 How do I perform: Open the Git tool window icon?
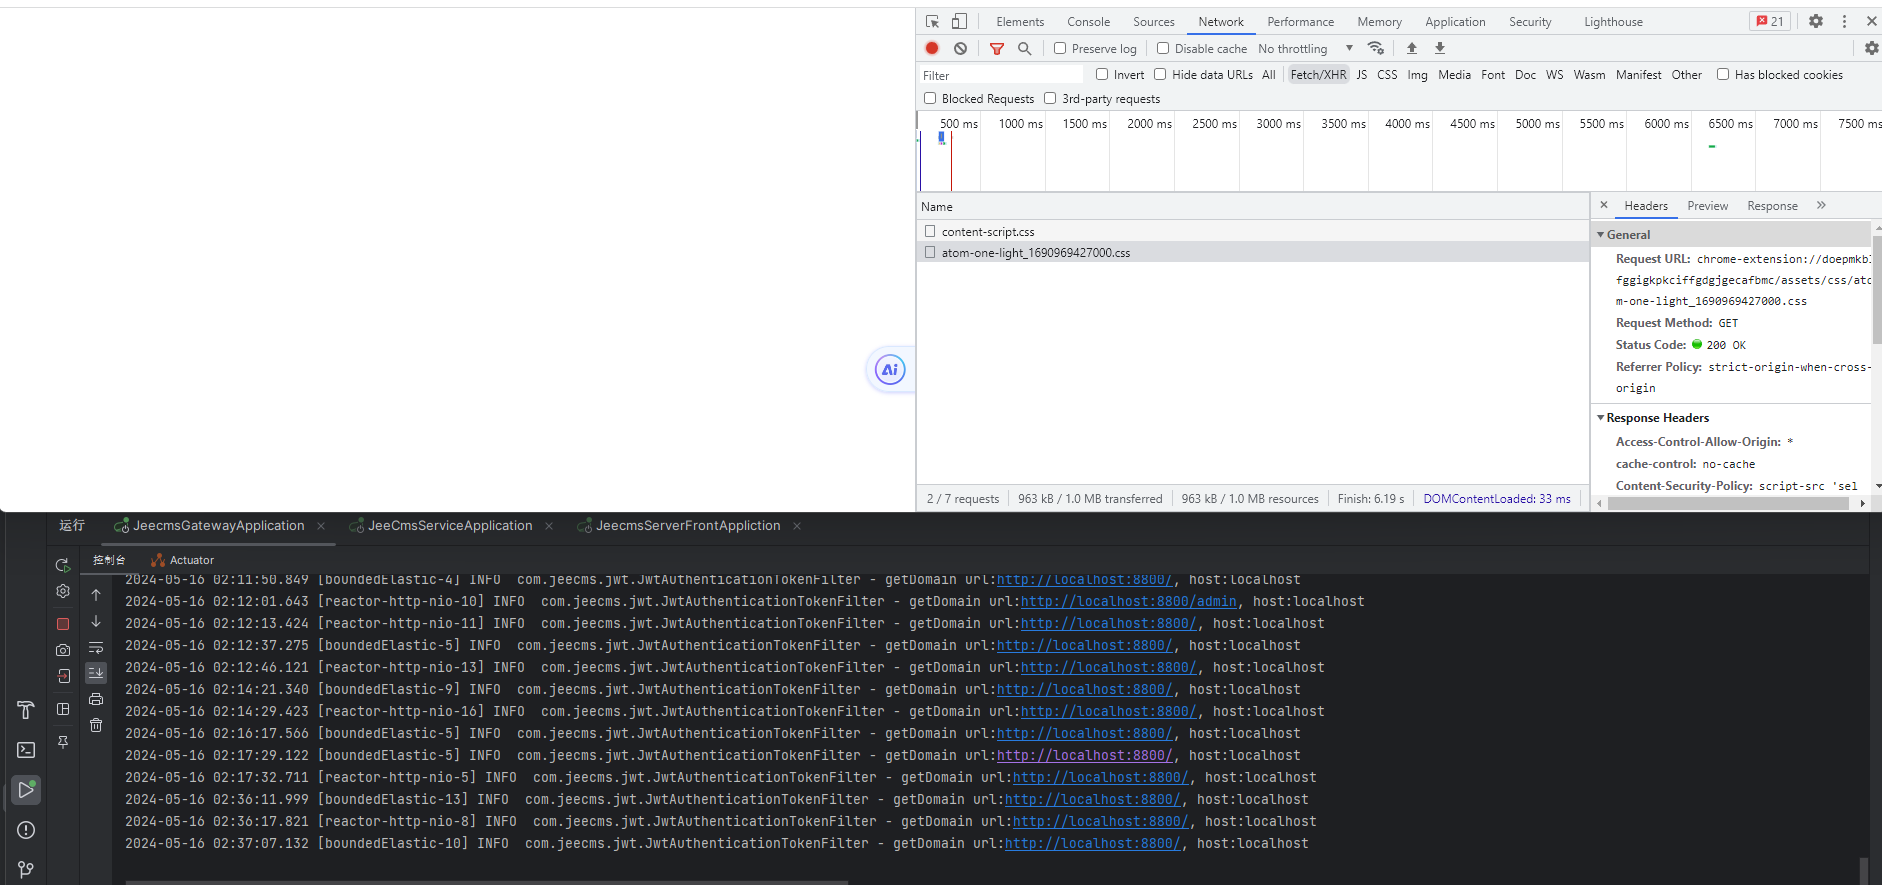(x=26, y=869)
